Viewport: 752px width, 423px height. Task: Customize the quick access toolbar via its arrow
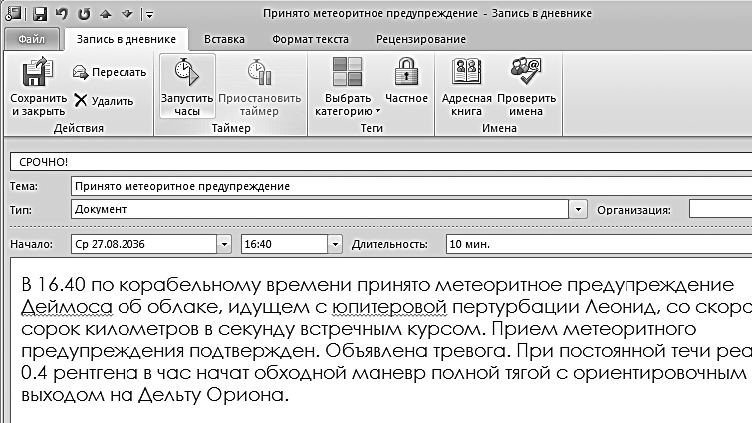click(150, 14)
